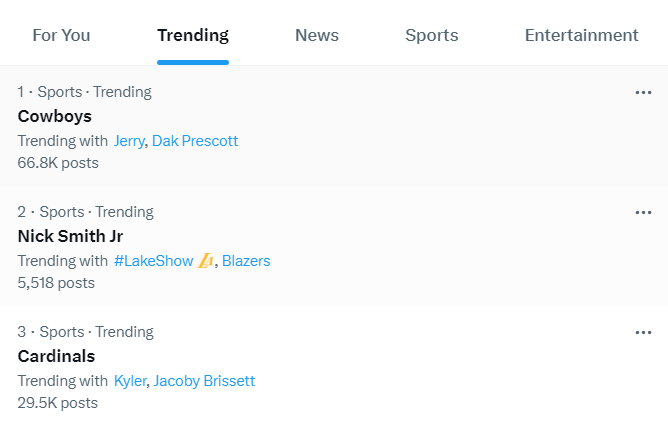Open more options for Nick Smith Jr trend
Screen dimensions: 668x428
point(643,213)
